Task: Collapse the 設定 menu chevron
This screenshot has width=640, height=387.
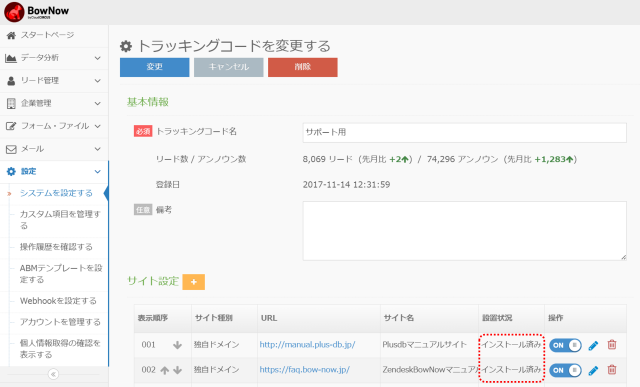Action: 98,171
